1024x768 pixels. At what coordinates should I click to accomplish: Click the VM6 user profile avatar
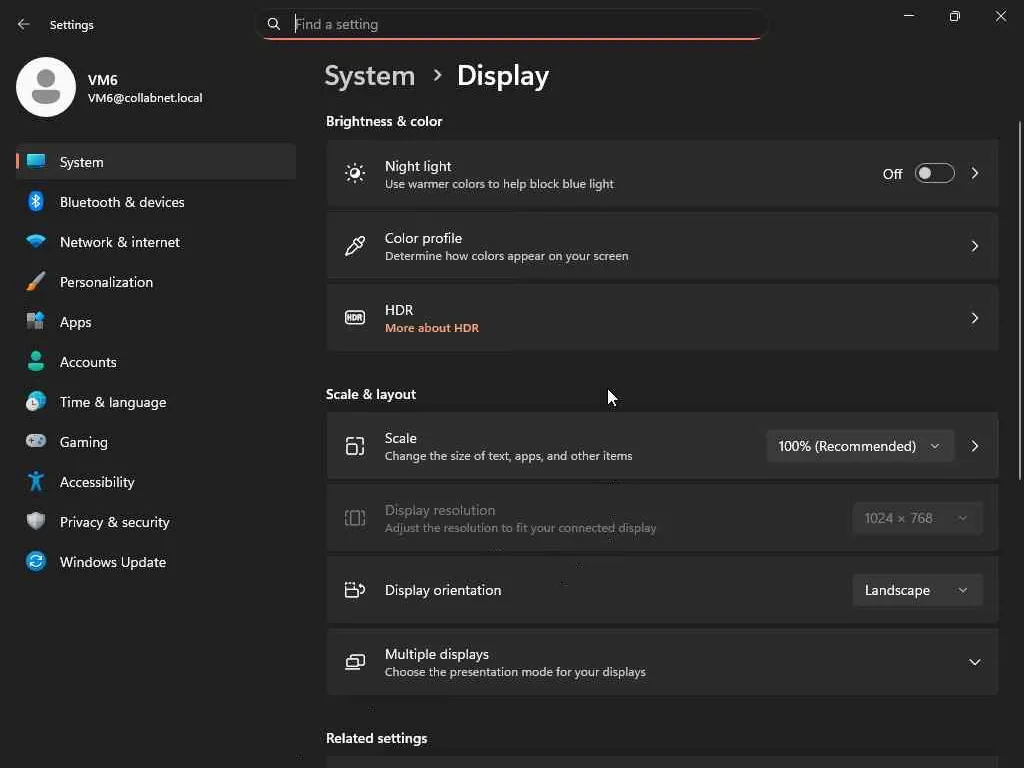click(46, 87)
